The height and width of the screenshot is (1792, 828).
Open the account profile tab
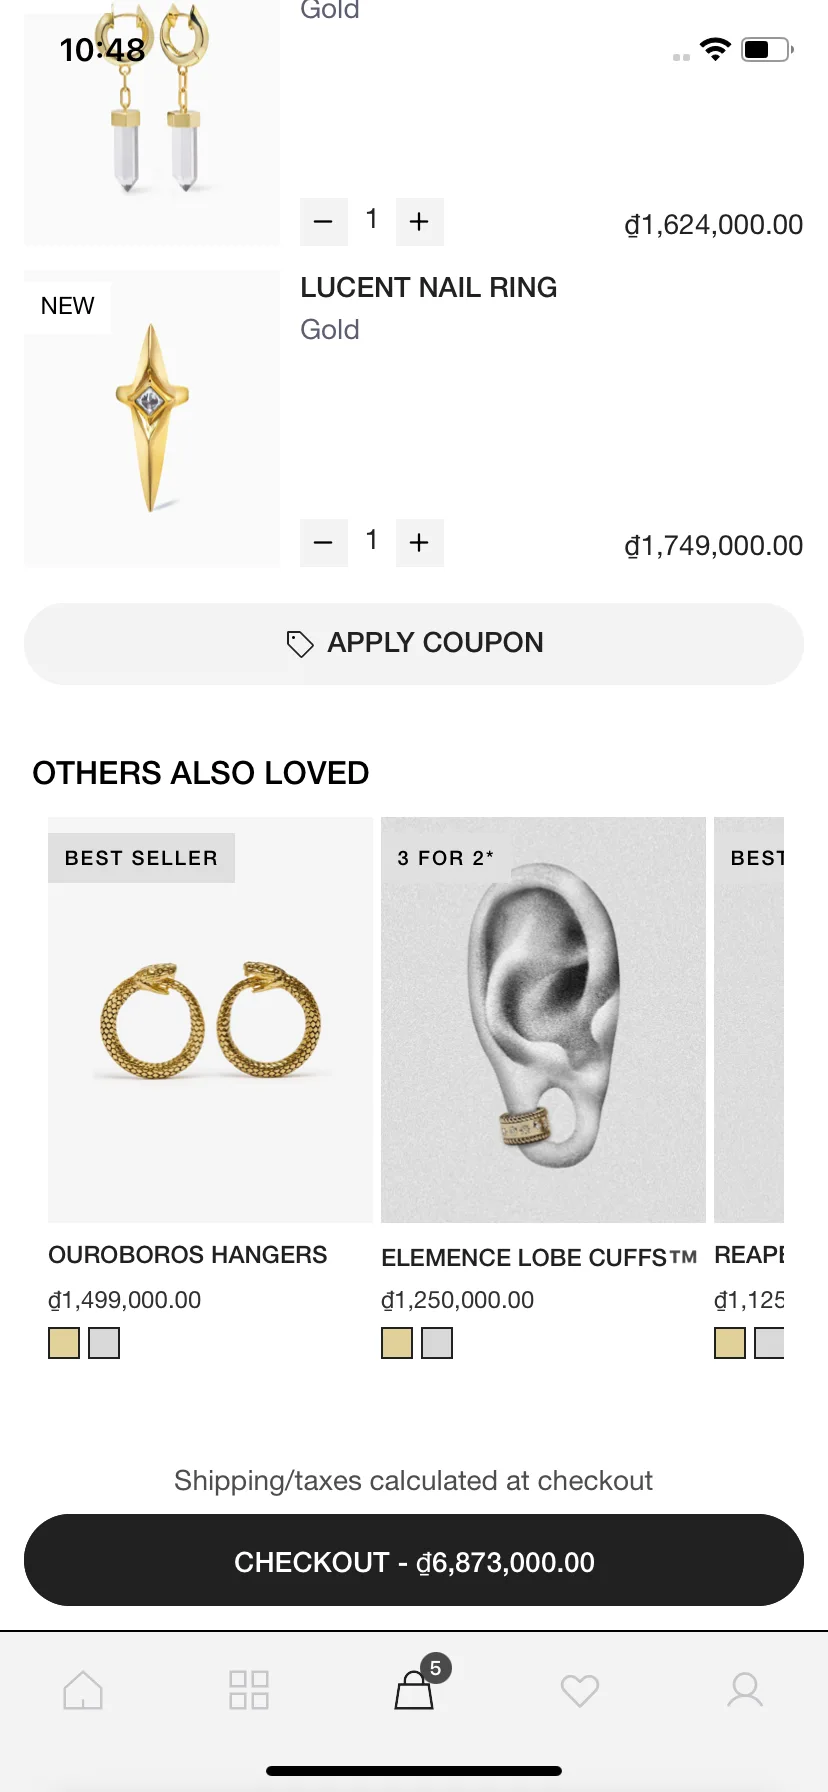pyautogui.click(x=745, y=1690)
